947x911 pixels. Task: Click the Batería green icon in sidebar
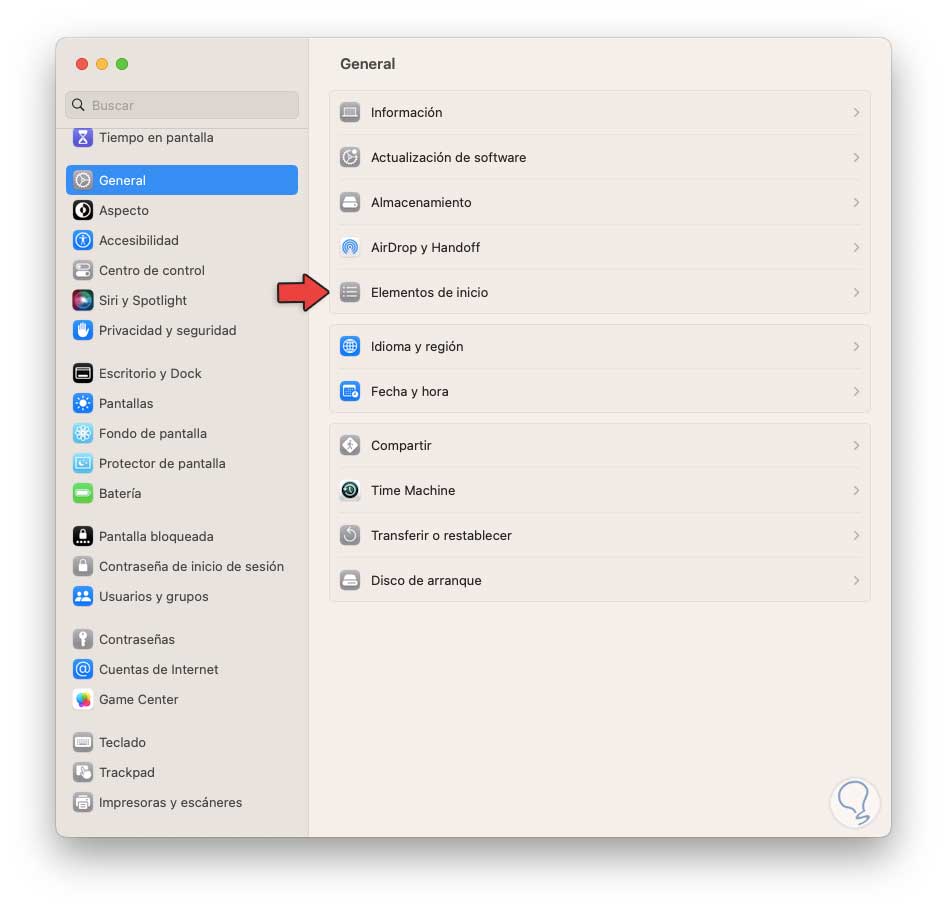83,493
